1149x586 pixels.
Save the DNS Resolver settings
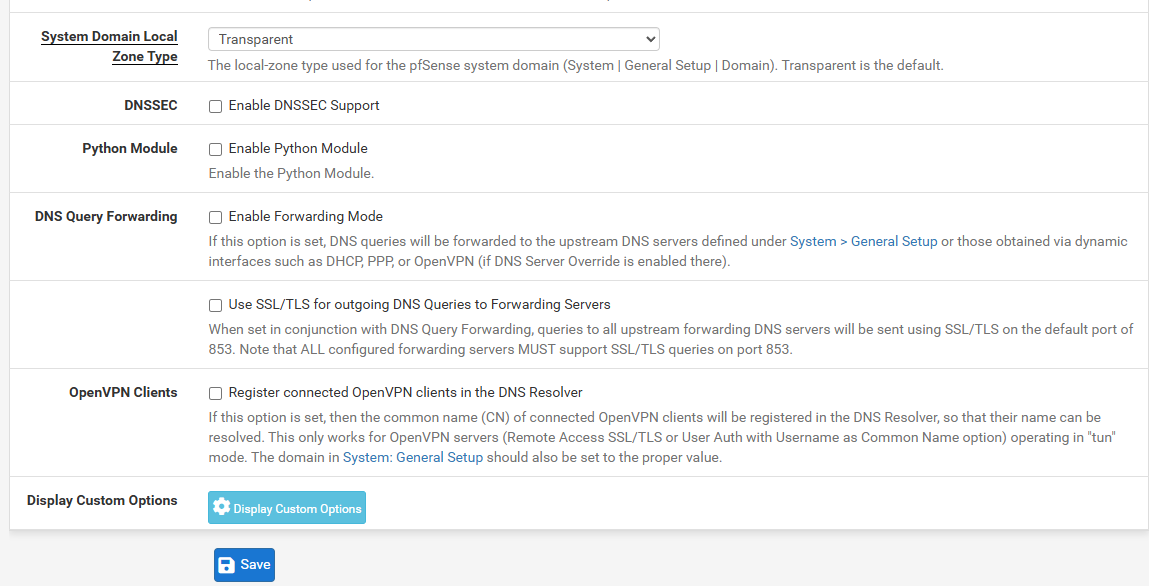(x=244, y=565)
